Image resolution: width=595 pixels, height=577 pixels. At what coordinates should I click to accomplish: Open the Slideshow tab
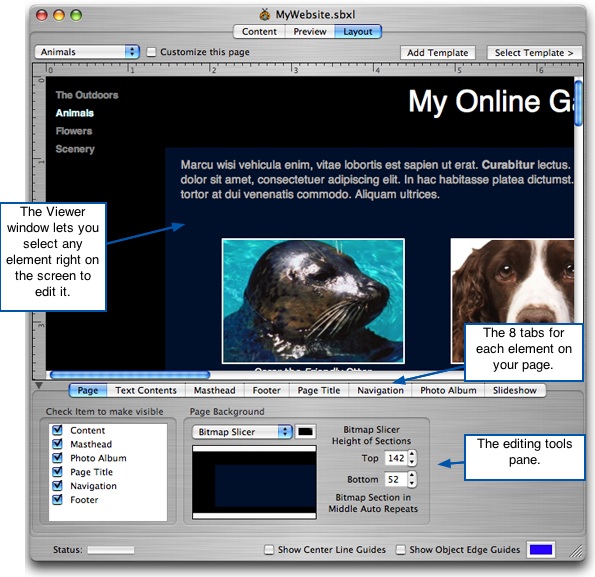click(x=515, y=390)
